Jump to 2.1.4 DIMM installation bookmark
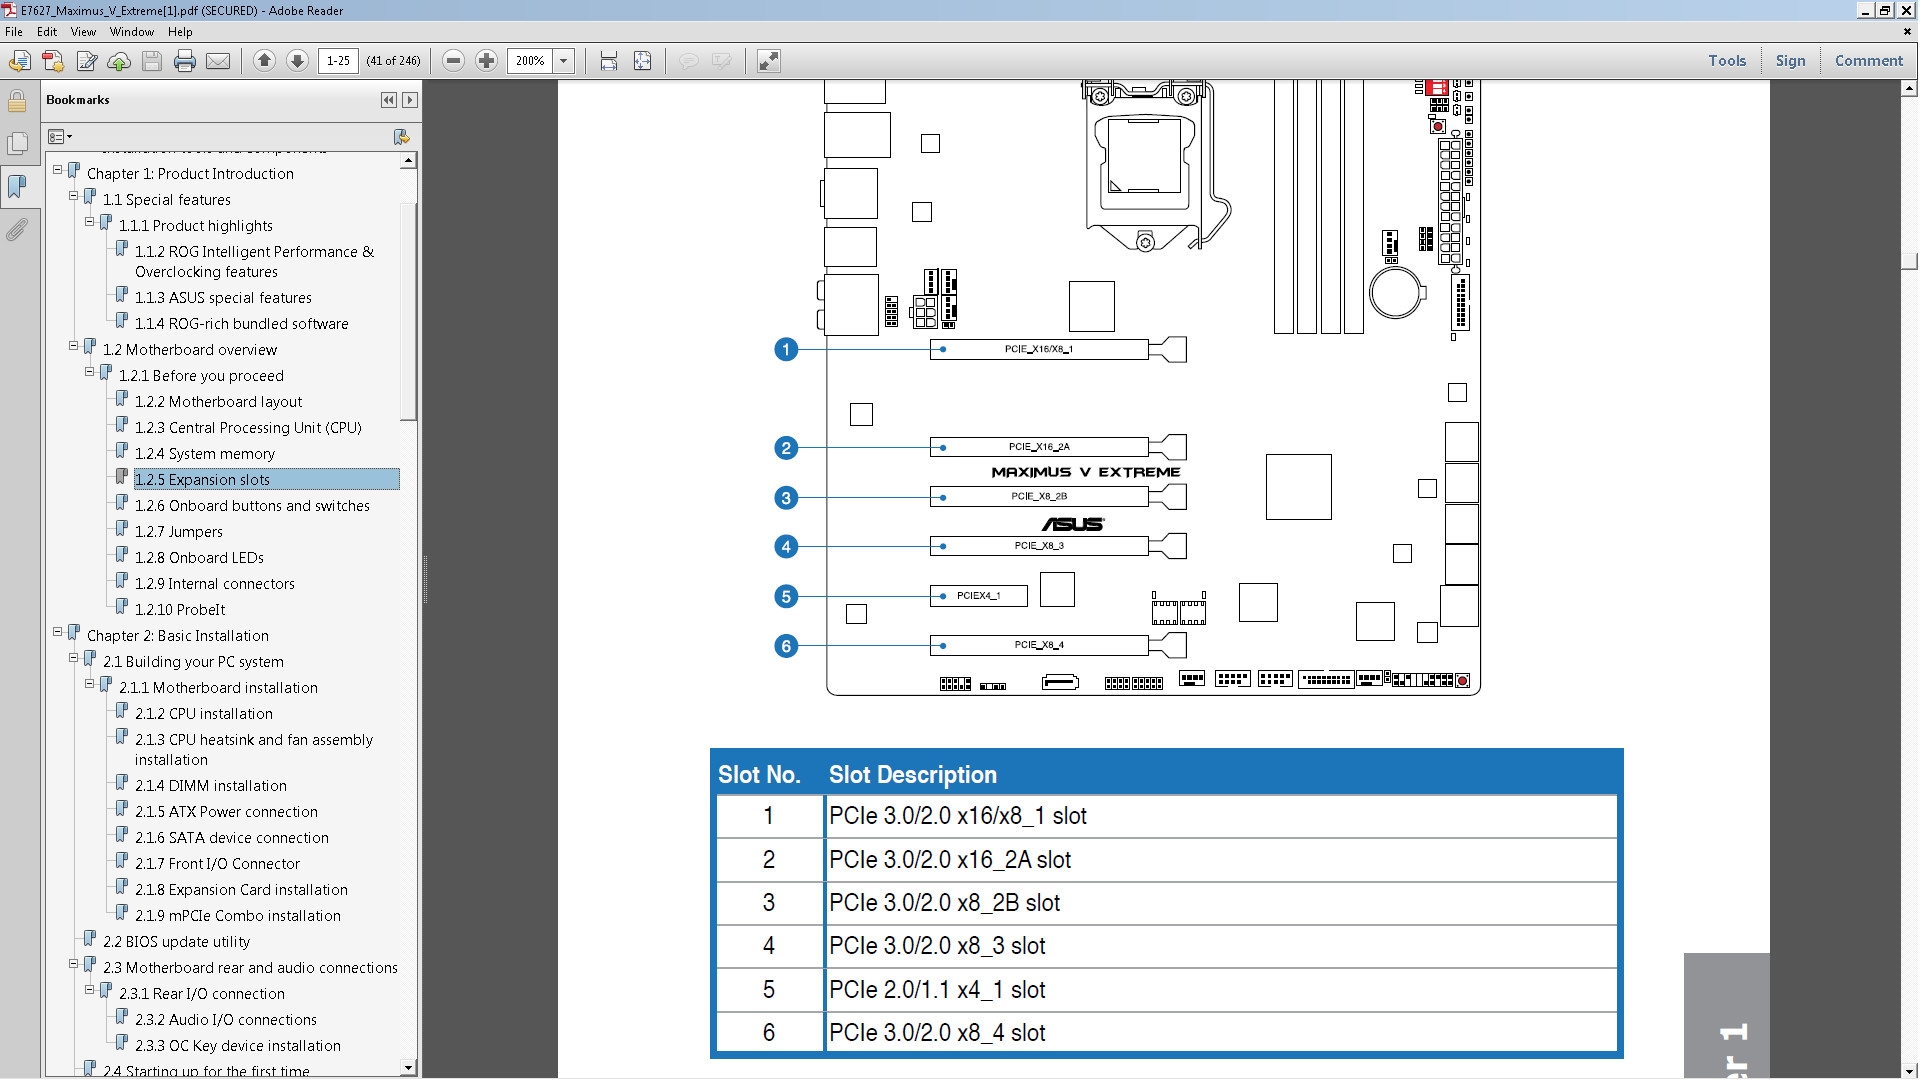 [x=210, y=786]
